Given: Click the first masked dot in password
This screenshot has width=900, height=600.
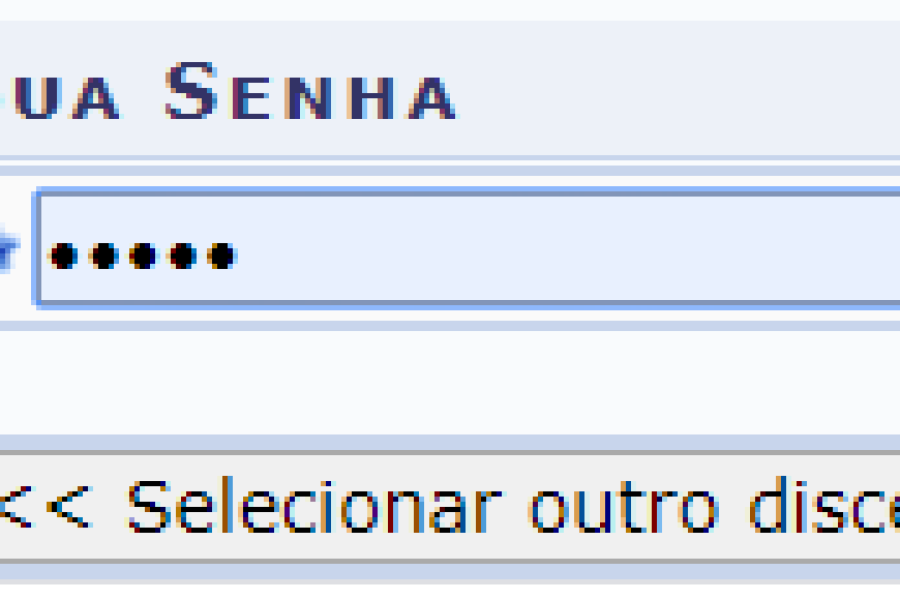Looking at the screenshot, I should coord(63,256).
